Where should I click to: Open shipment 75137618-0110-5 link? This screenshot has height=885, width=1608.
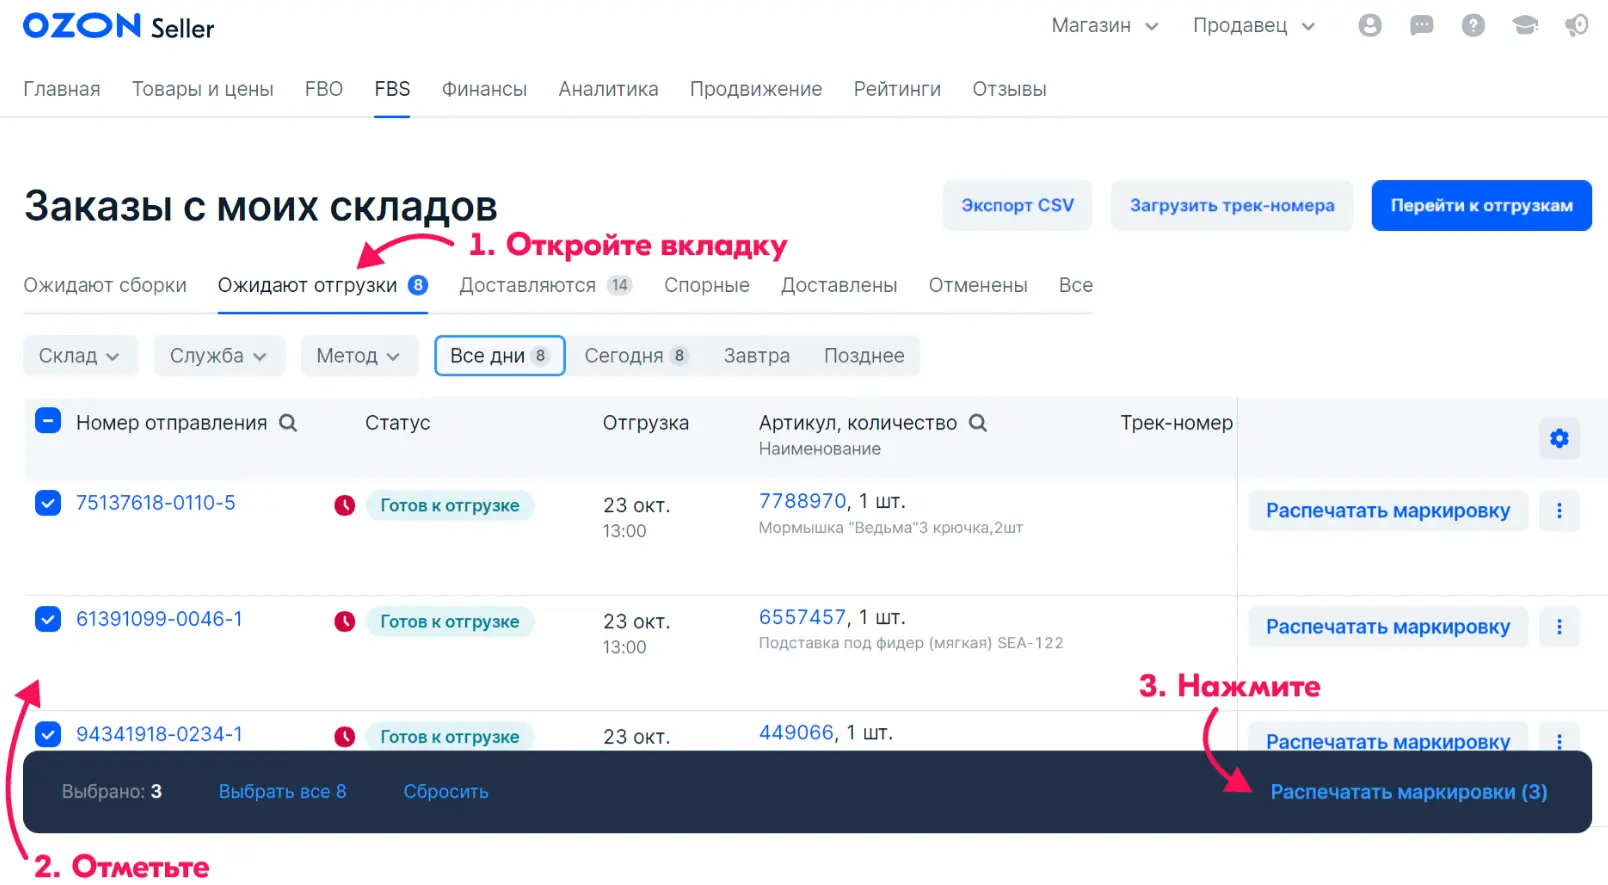(156, 503)
